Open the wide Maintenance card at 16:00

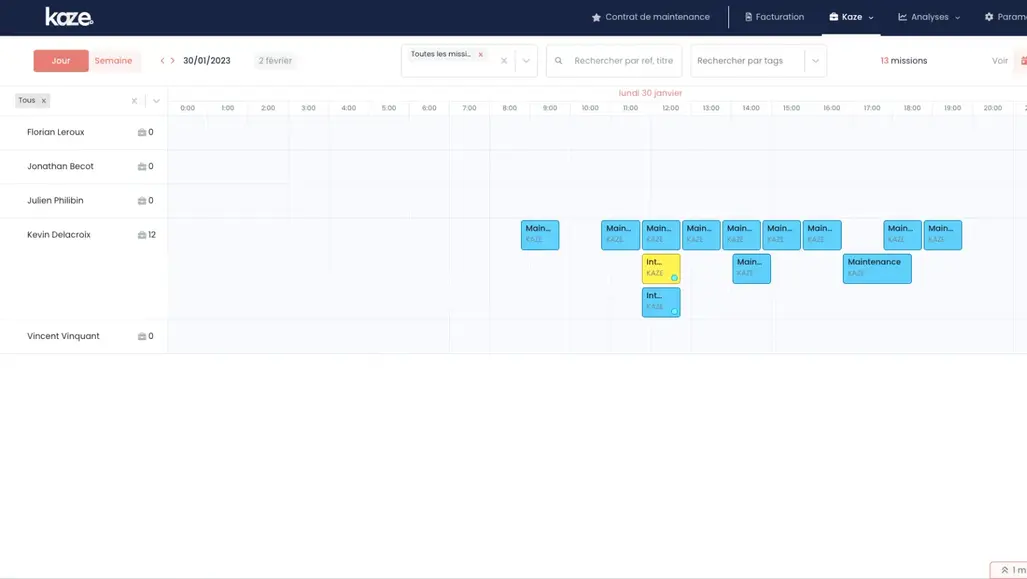(877, 269)
